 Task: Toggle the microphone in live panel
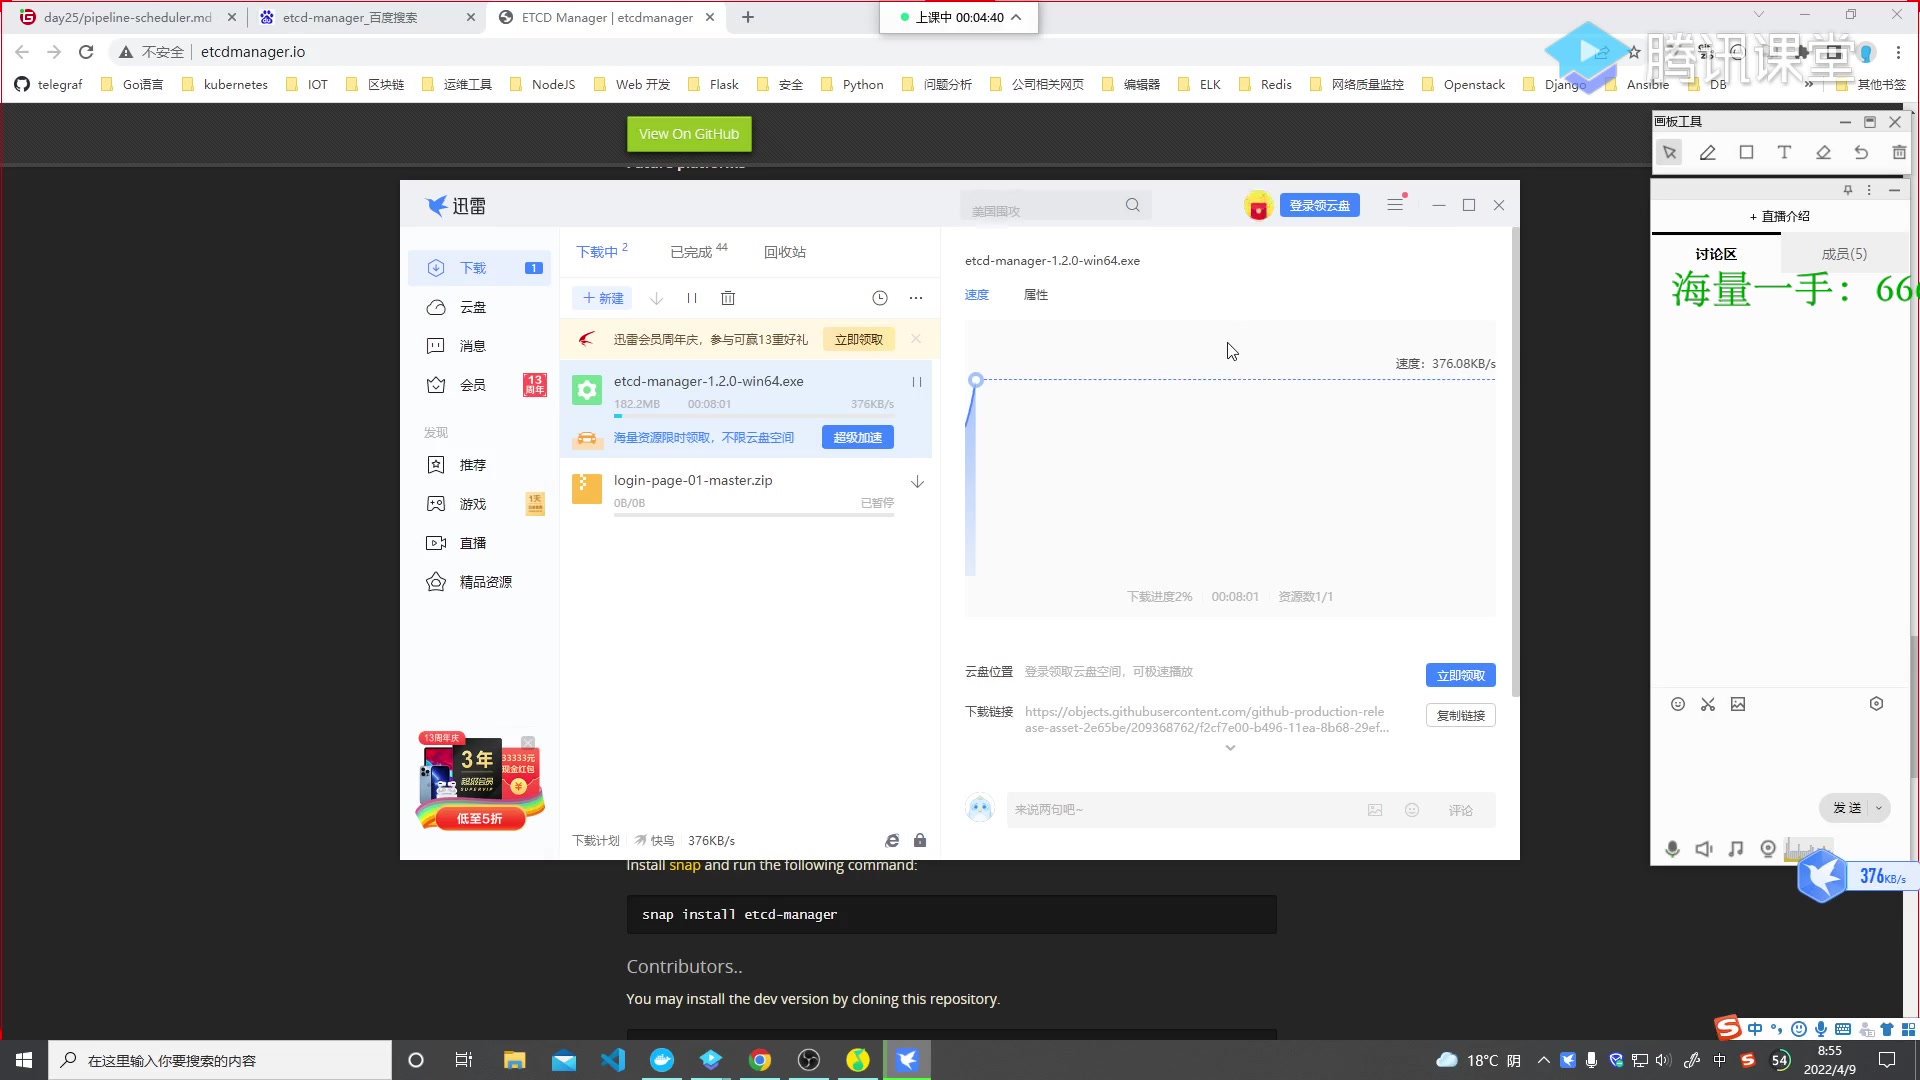[1672, 849]
